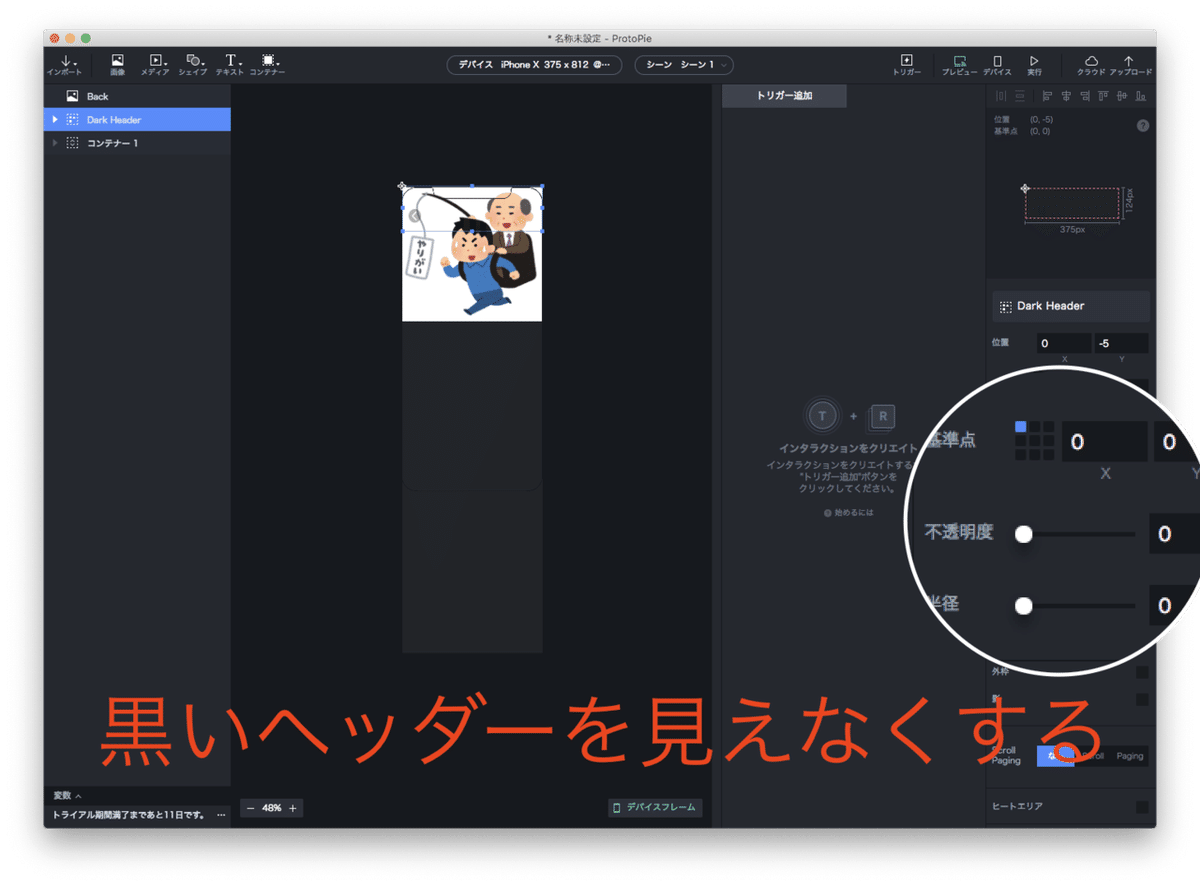
Task: Align layers to the right edge
Action: (1084, 96)
